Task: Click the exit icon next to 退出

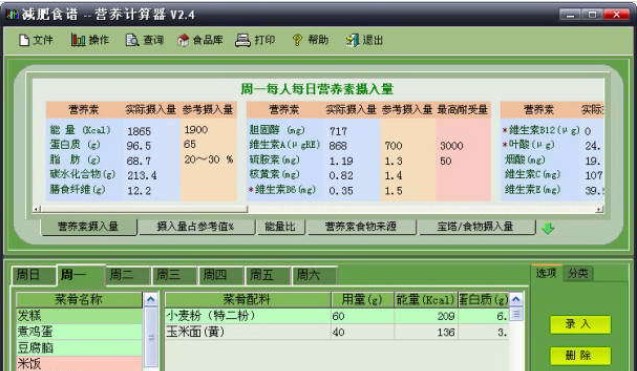Action: (x=352, y=40)
